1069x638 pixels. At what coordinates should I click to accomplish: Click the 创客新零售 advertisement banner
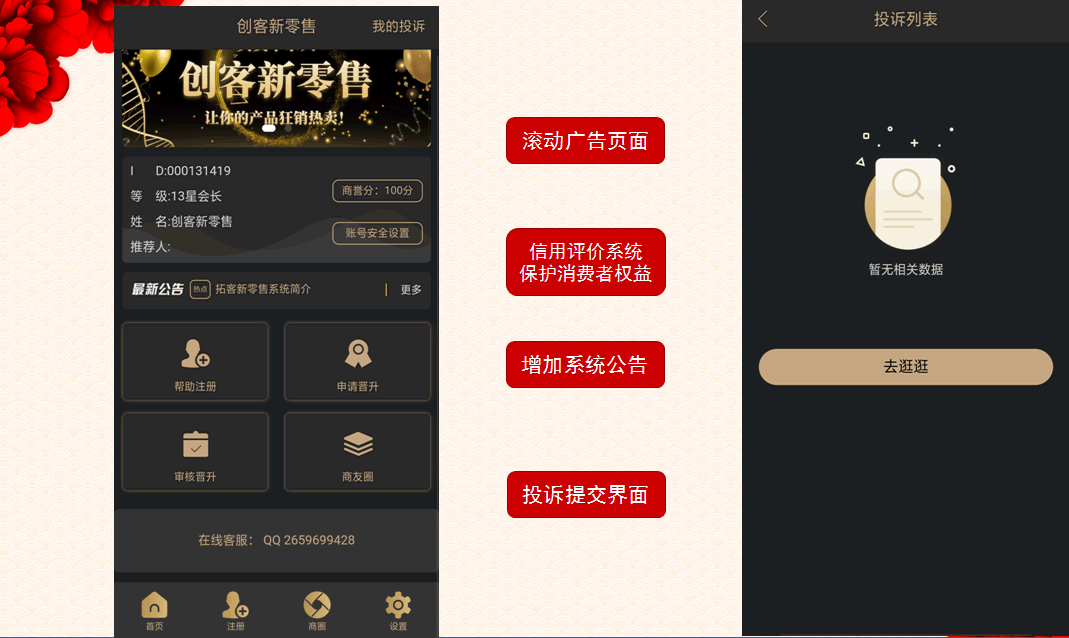[276, 97]
